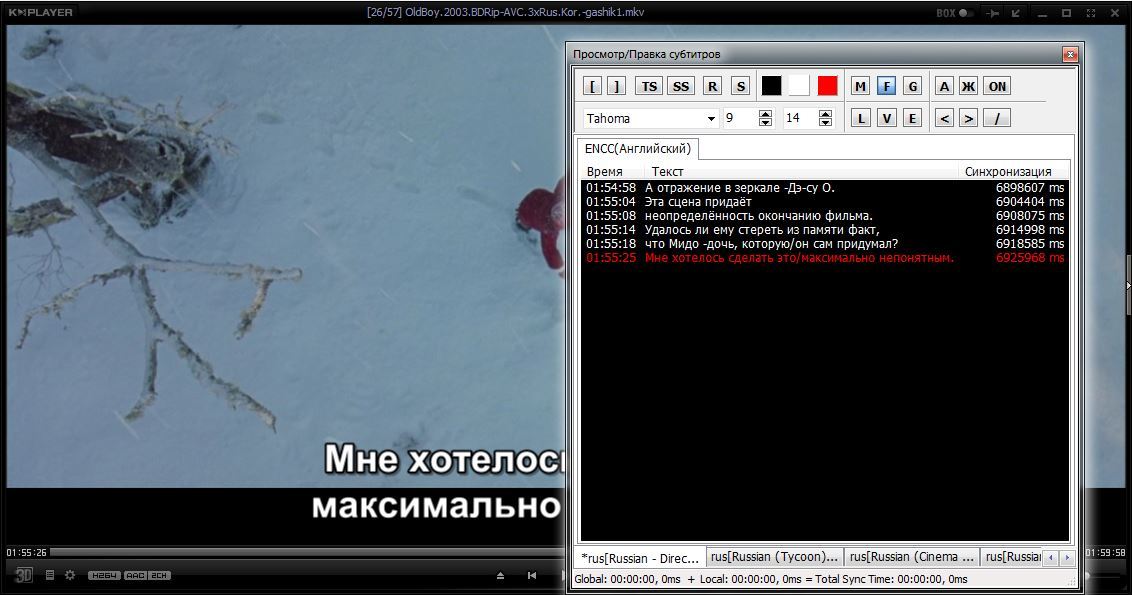Click the Ж bold button

coord(968,87)
